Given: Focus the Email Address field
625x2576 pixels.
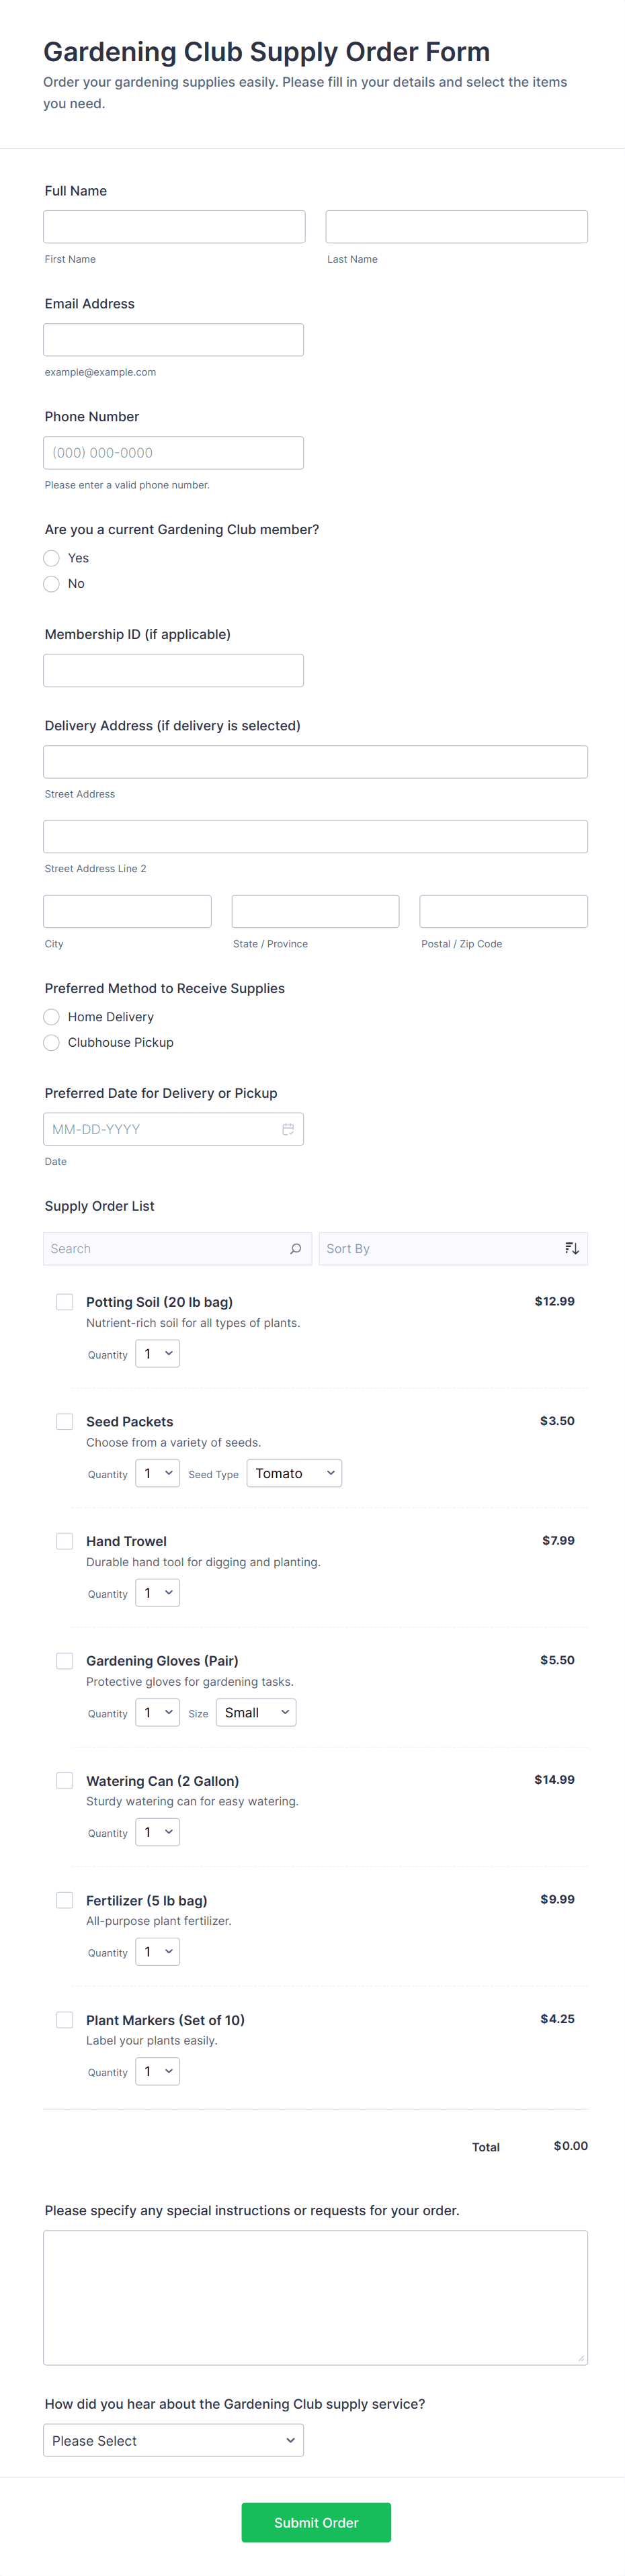Looking at the screenshot, I should click(173, 340).
